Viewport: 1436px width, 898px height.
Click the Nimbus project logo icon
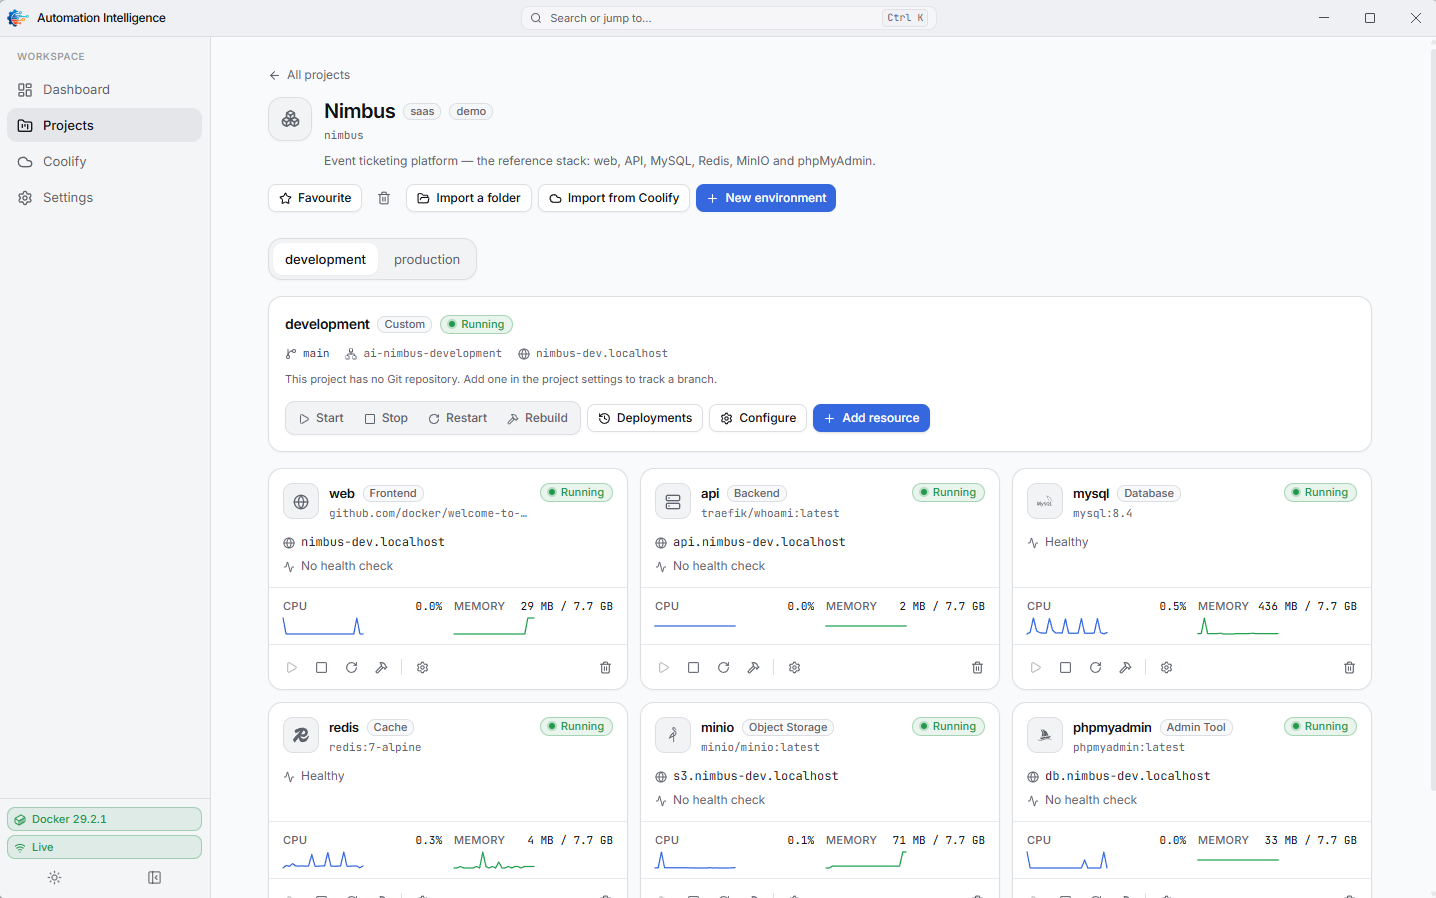290,119
